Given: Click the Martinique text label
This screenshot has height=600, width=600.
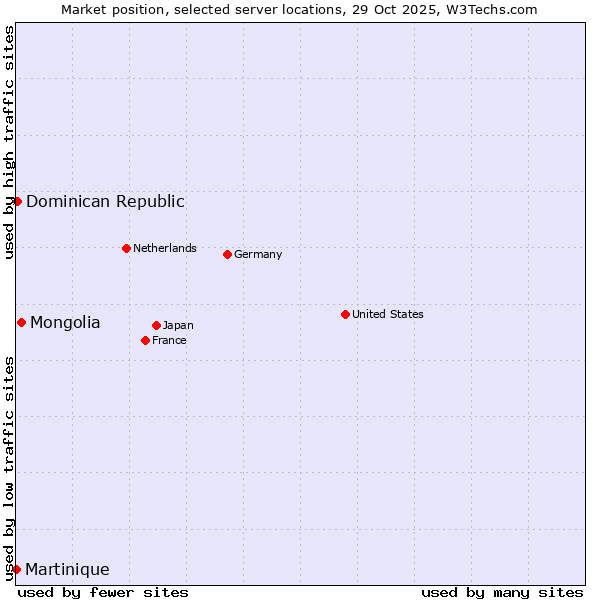Looking at the screenshot, I should point(67,569).
